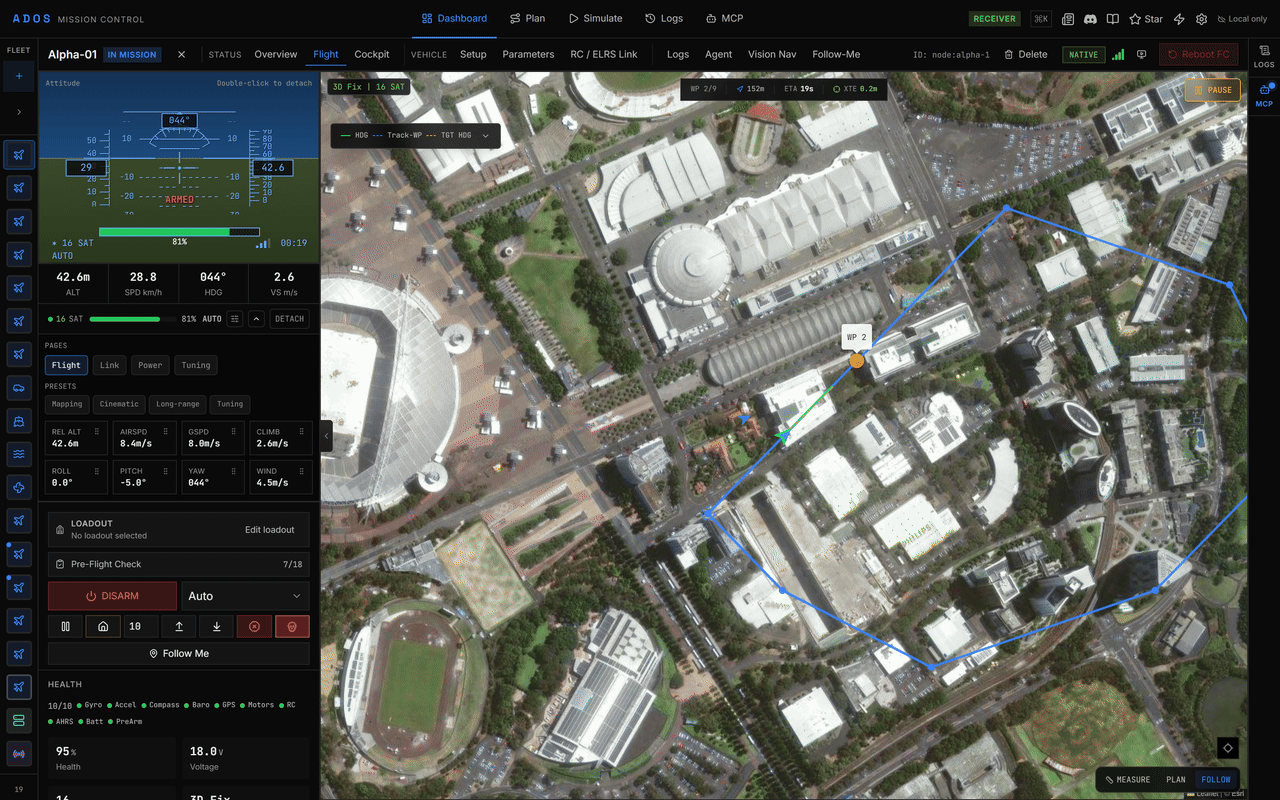Toggle the MEASURE map tool
The height and width of the screenshot is (800, 1280).
pos(1128,780)
